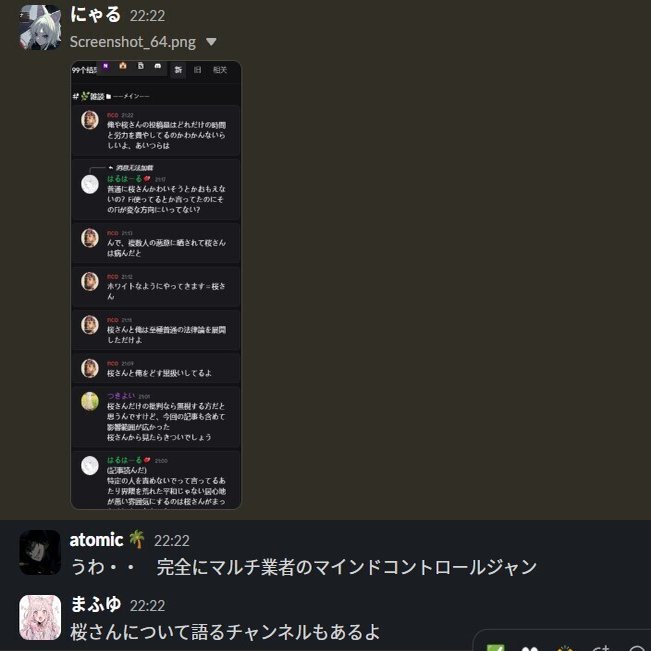Image resolution: width=651 pixels, height=651 pixels.
Task: Click the purple N icon in embedded screenshot
Action: [x=105, y=66]
